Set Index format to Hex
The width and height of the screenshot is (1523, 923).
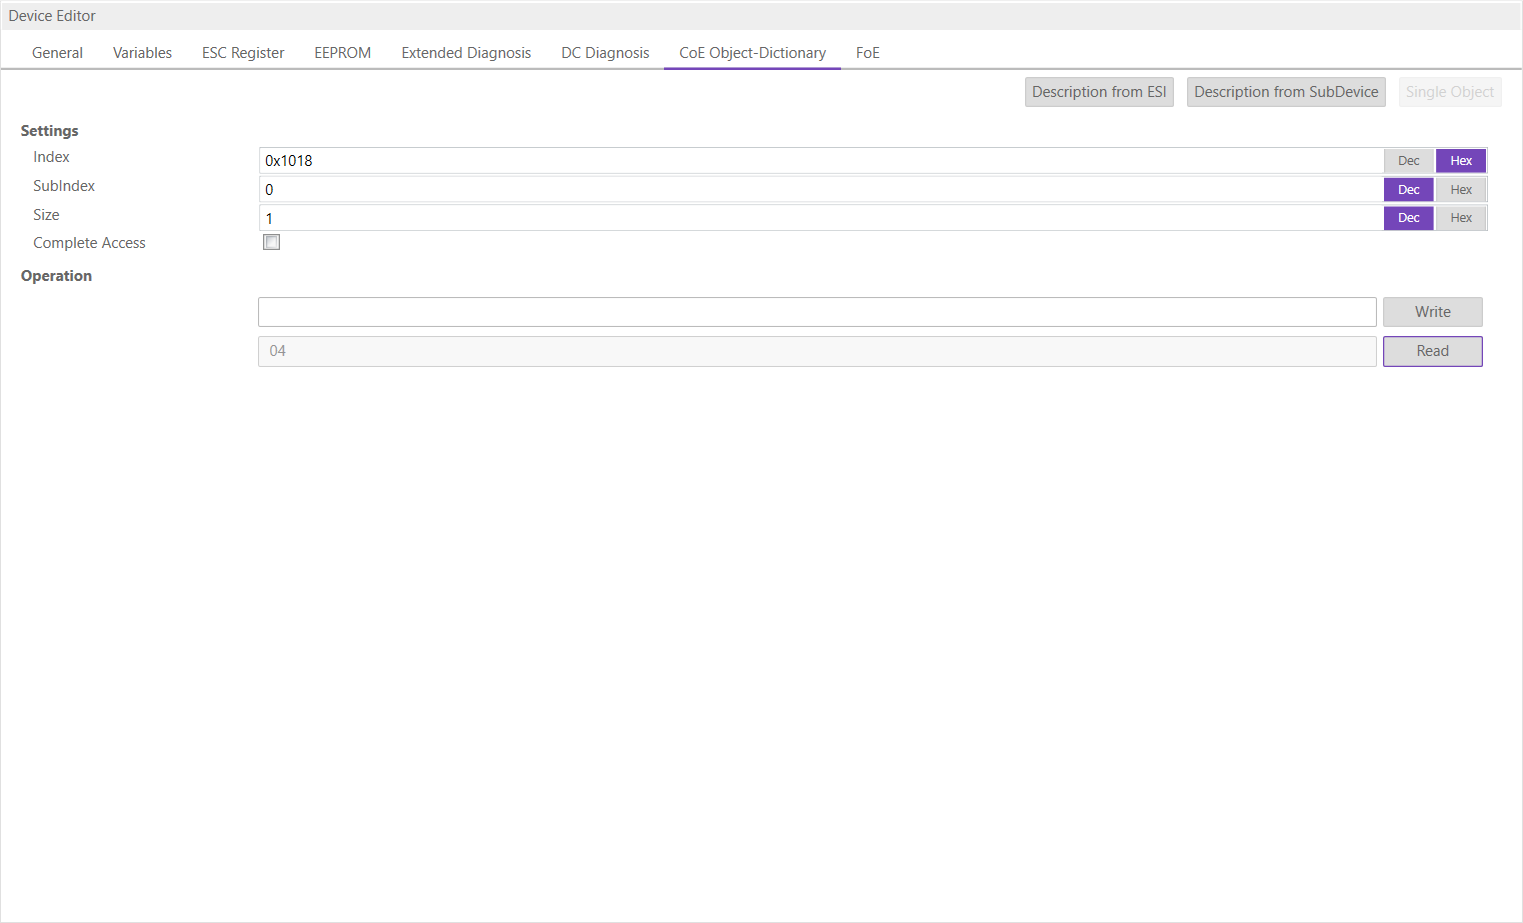[x=1460, y=161]
